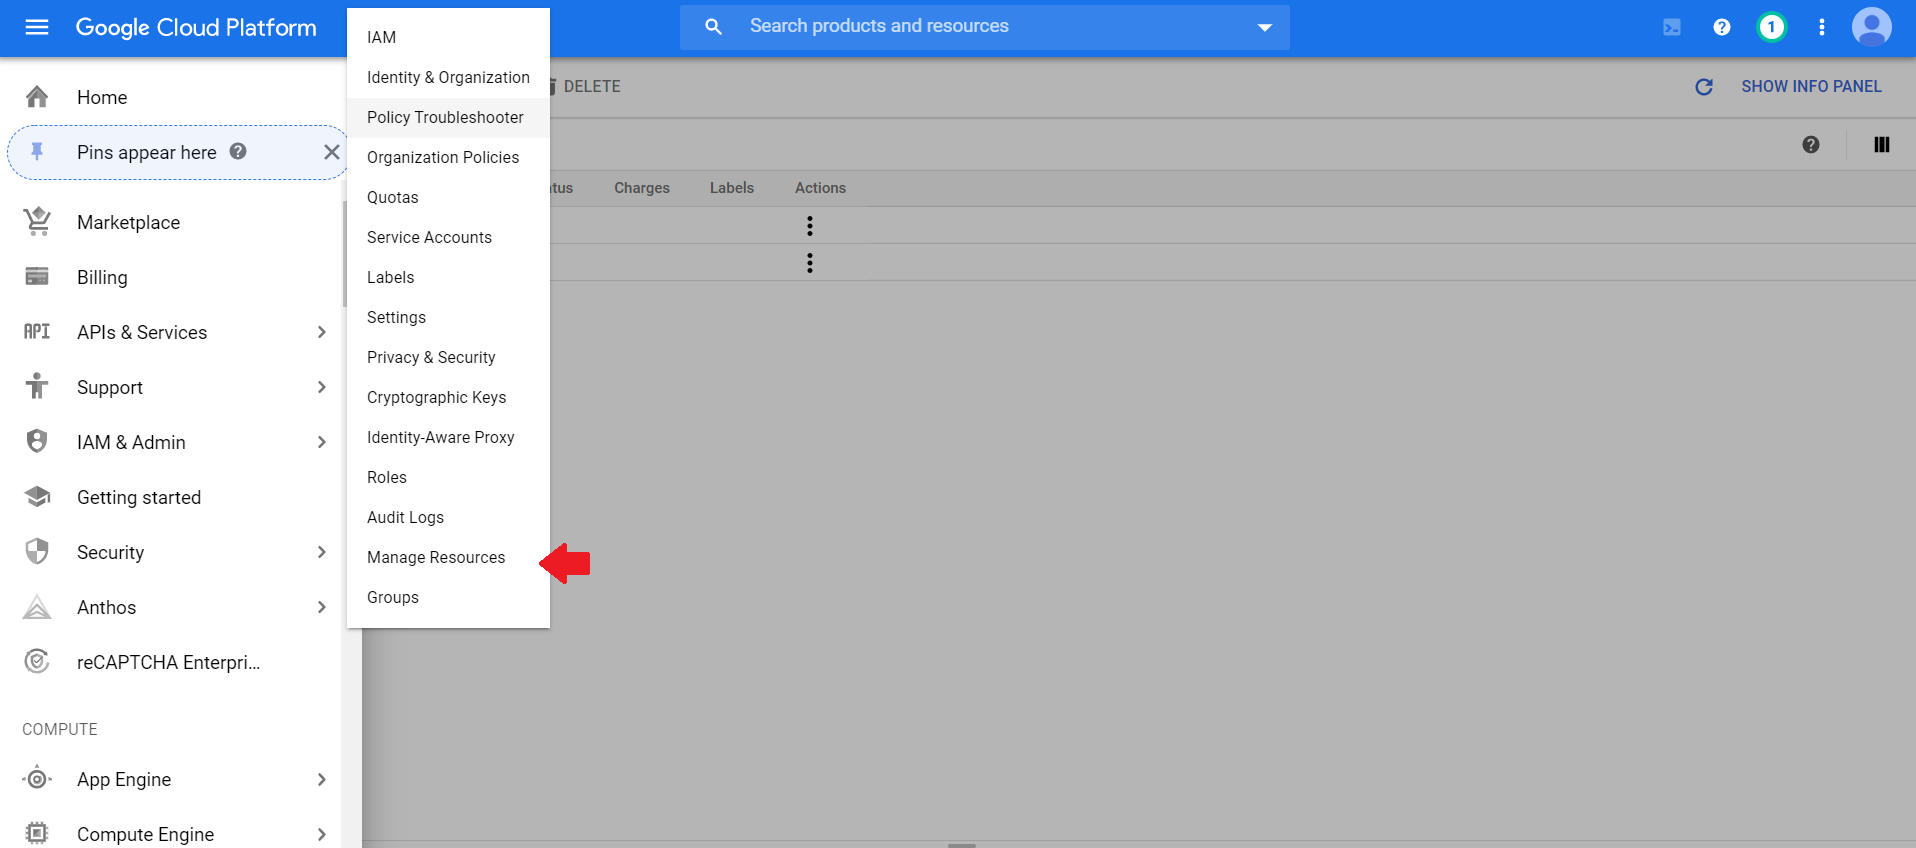This screenshot has height=848, width=1916.
Task: Click the Labels column header
Action: (732, 188)
